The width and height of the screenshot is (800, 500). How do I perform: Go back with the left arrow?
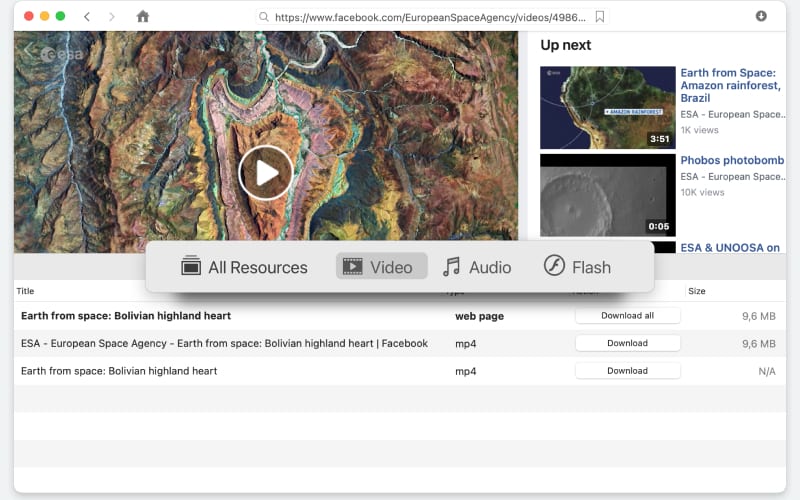click(87, 17)
